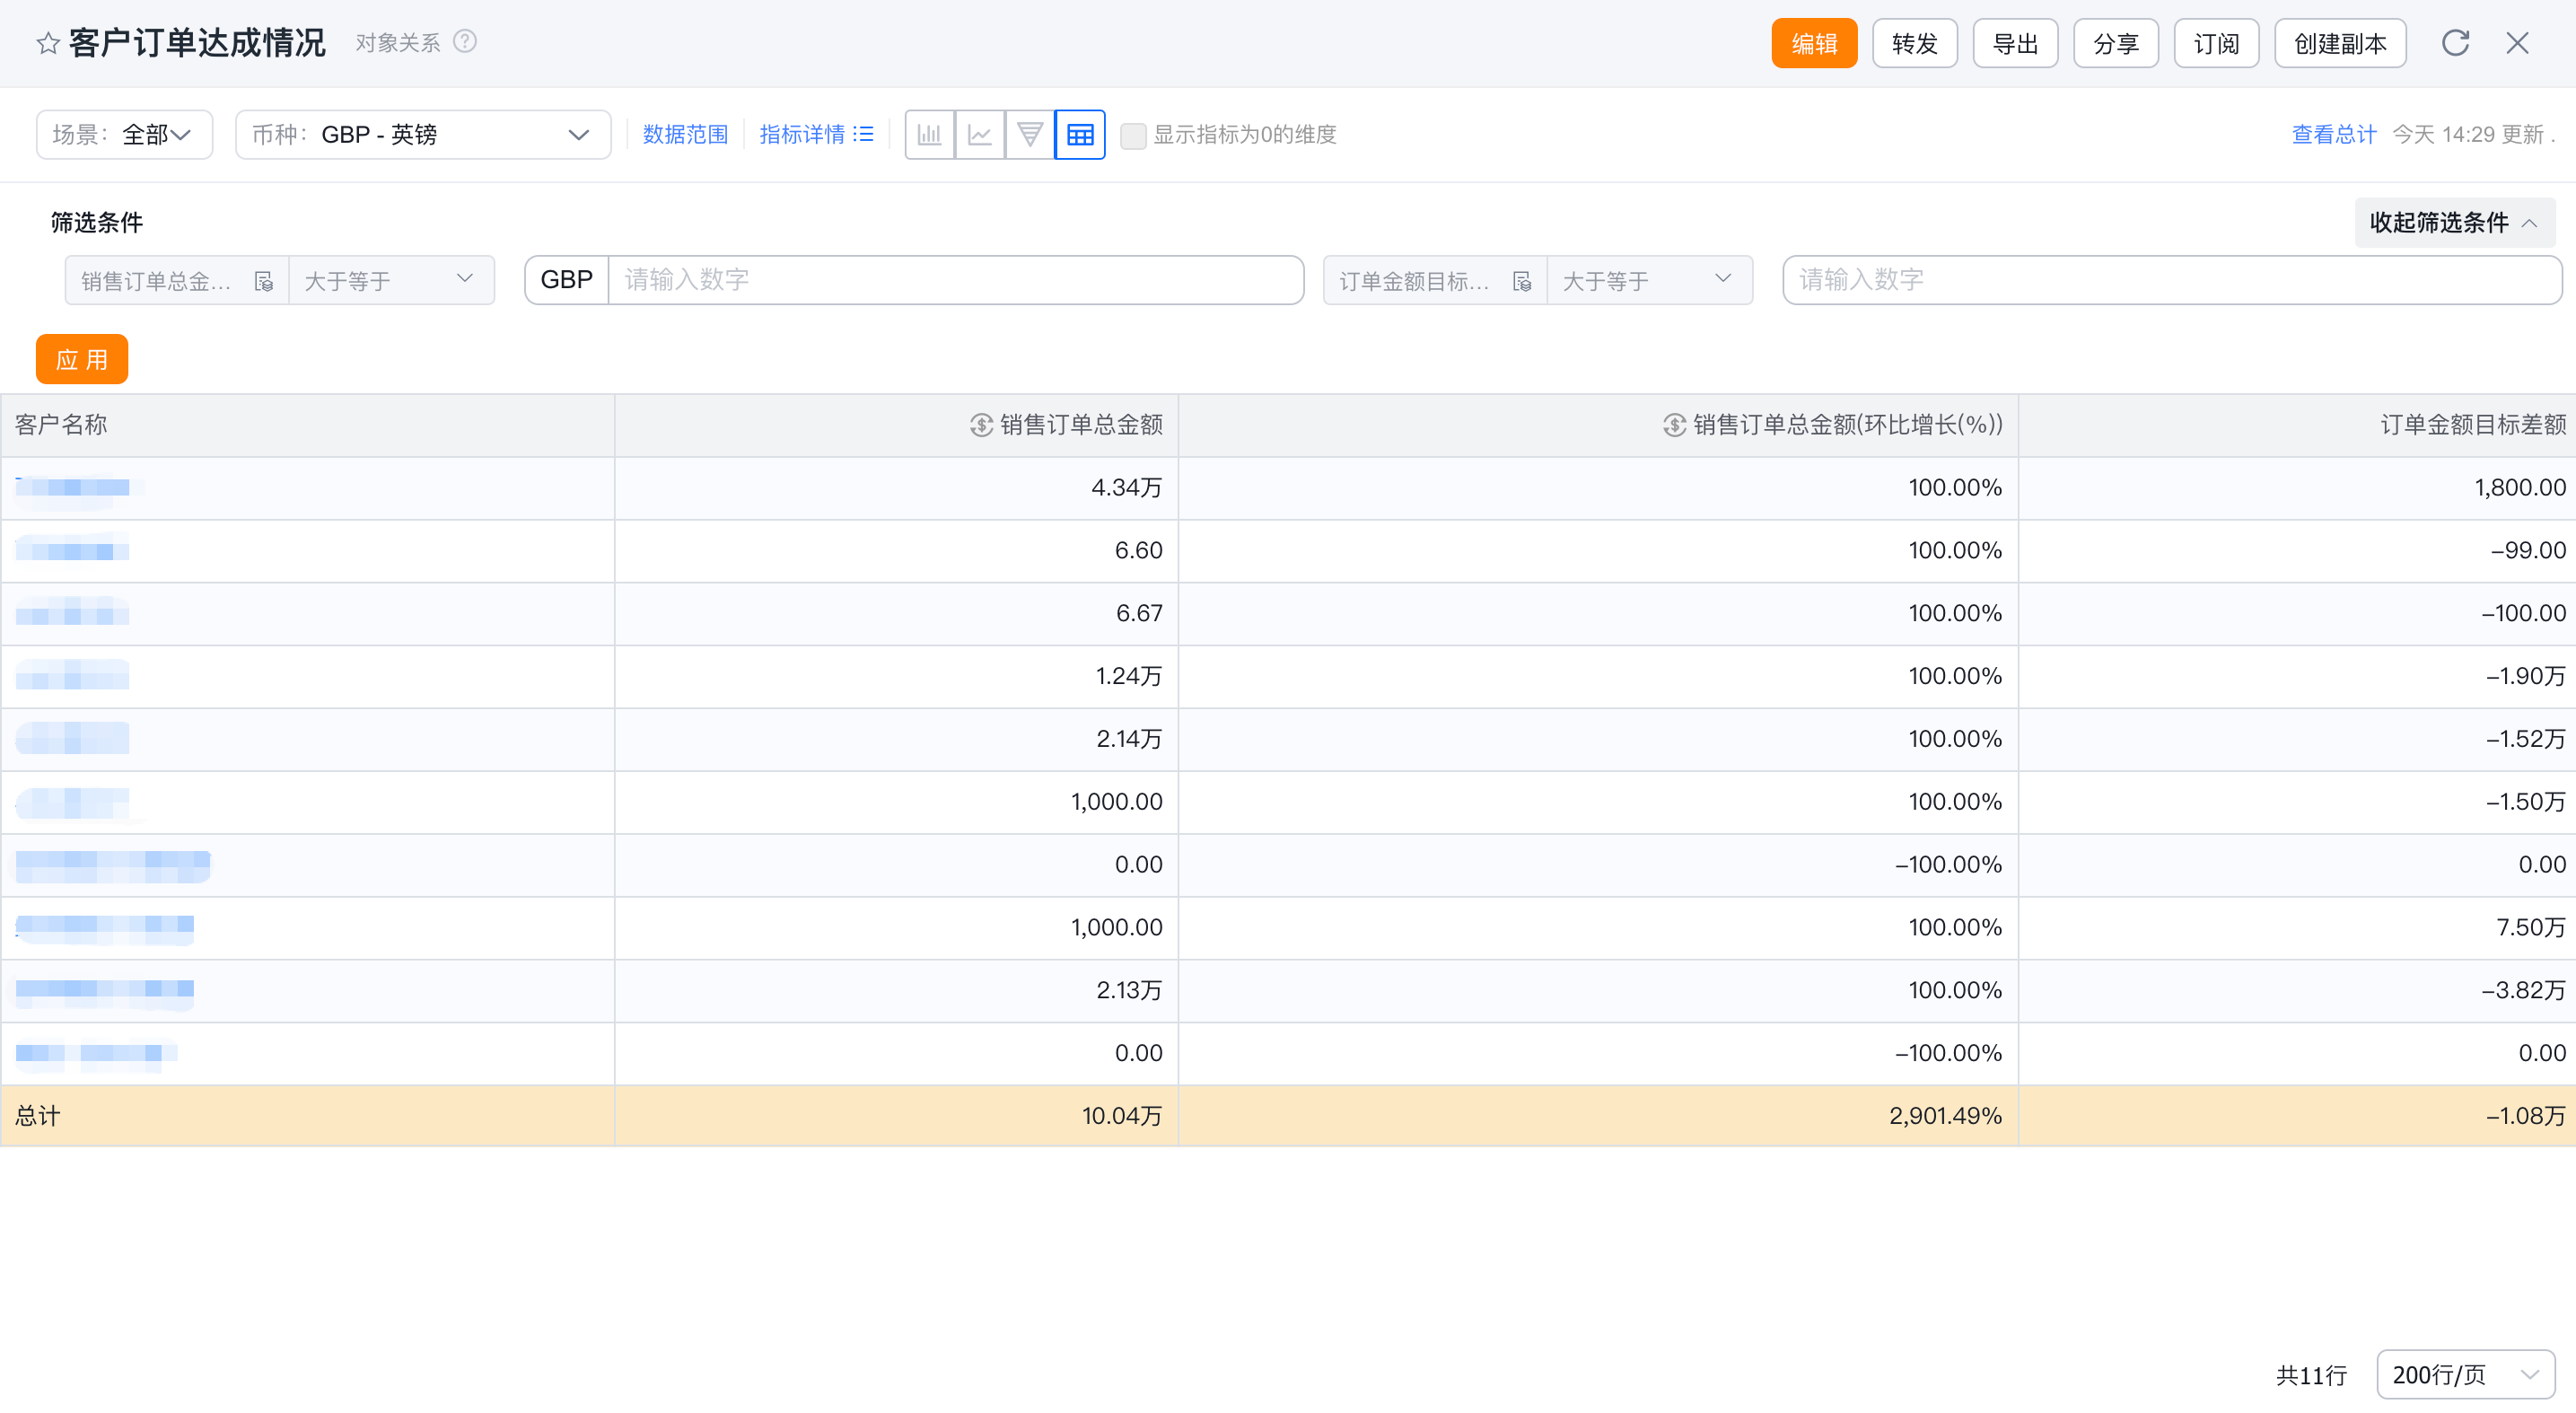Viewport: 2576px width, 1413px height.
Task: Enable 显示指标为0的维度 checkbox
Action: 1133,135
